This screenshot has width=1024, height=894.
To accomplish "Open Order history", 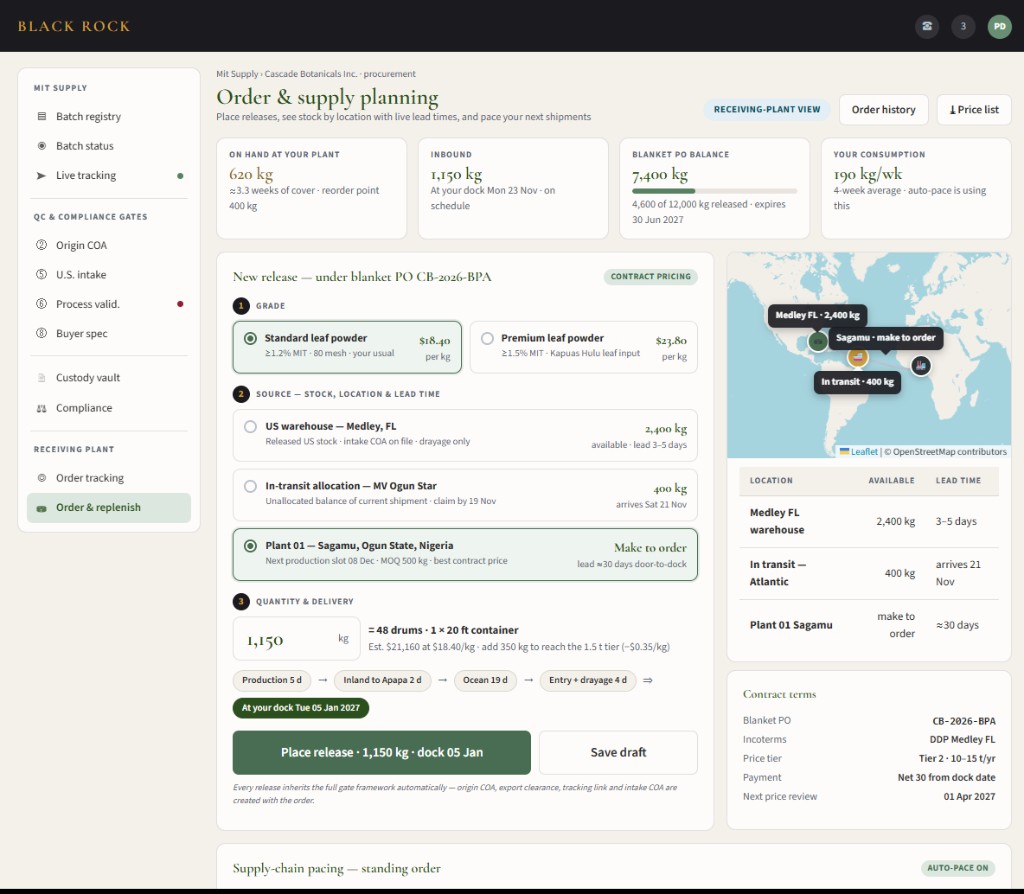I will [883, 110].
